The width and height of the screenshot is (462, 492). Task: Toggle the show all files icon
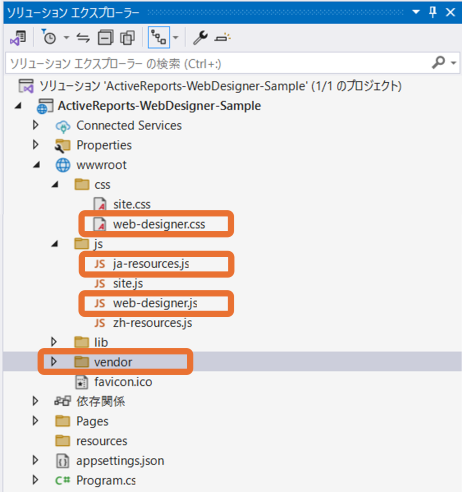click(x=127, y=38)
